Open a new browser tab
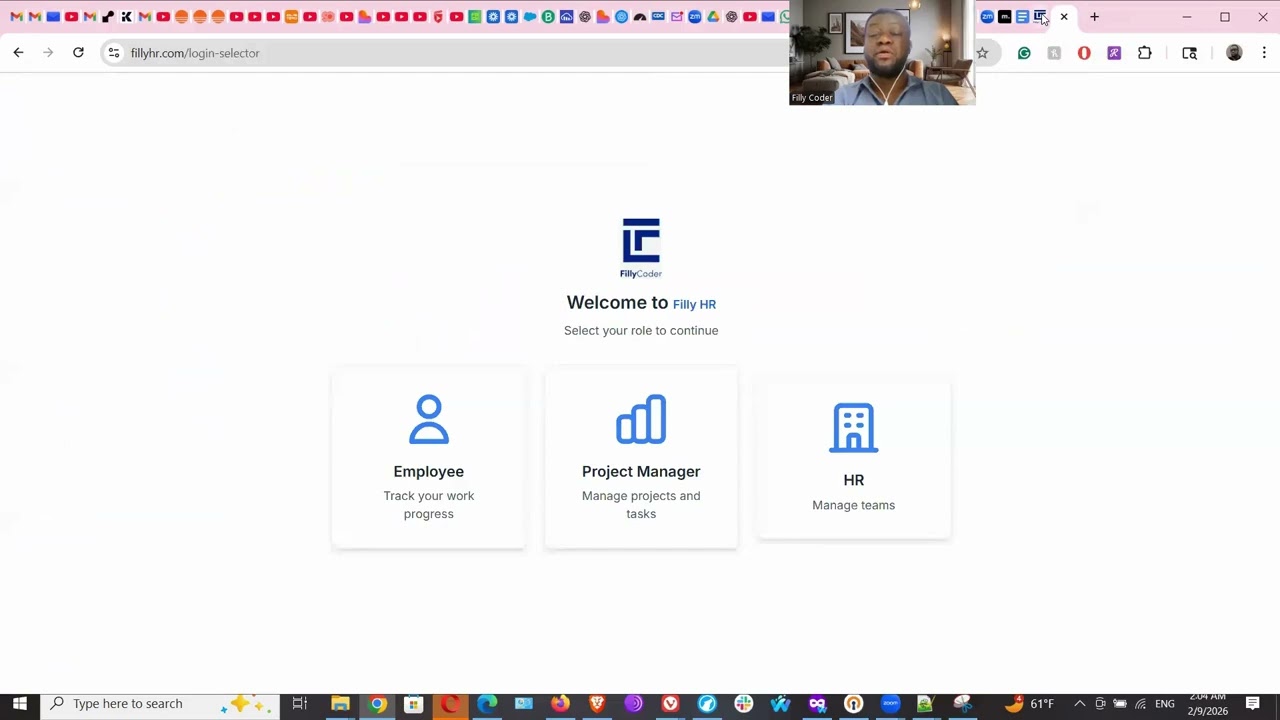The image size is (1280, 720). point(1094,17)
